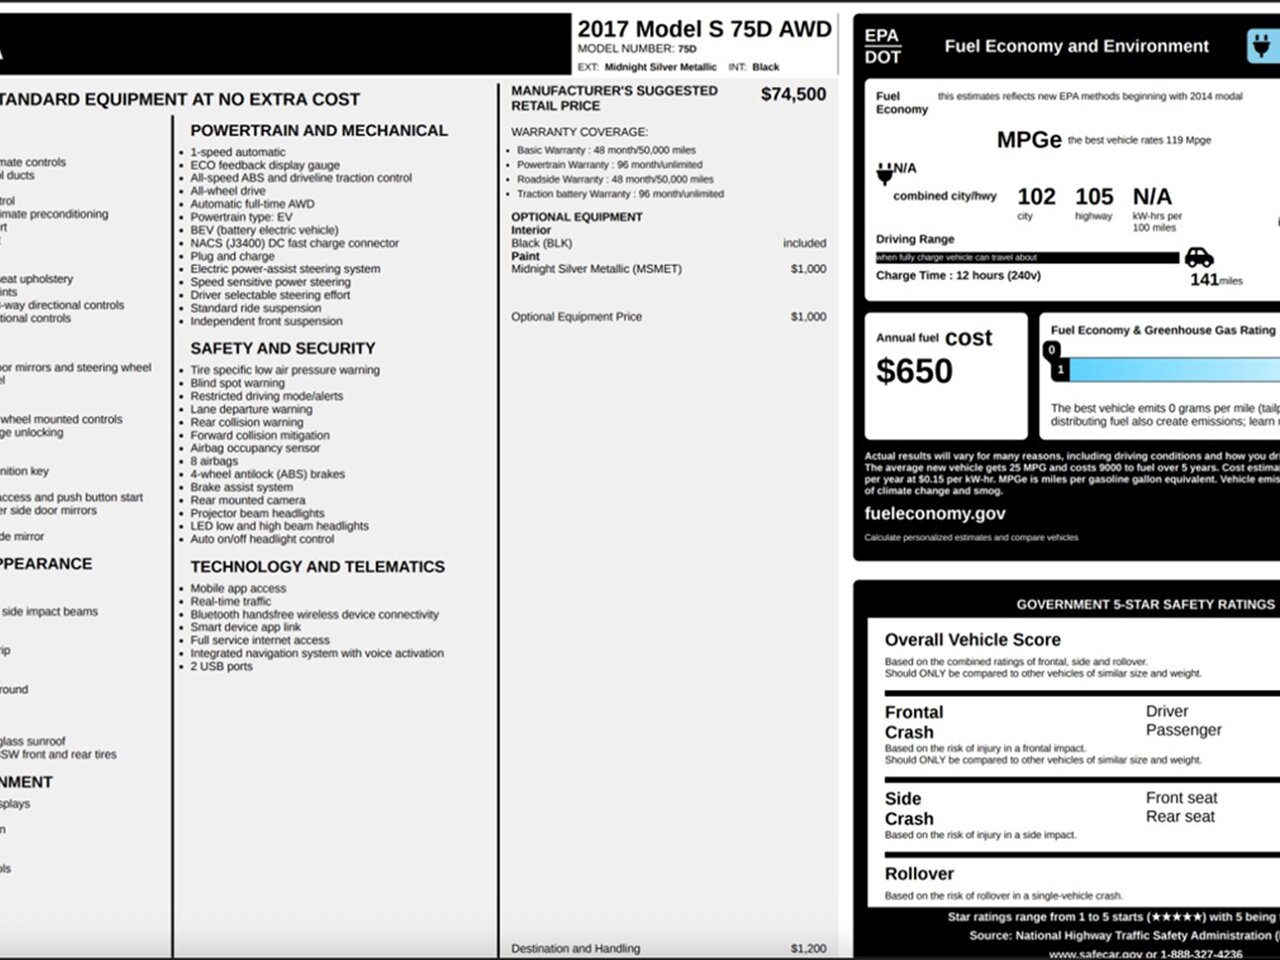Click the 'MANUFACTURER'S SUGGESTED RETAIL PRICE' label
The image size is (1280, 960).
point(614,98)
